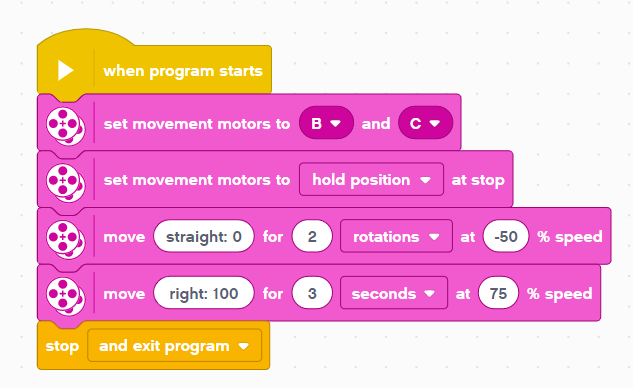Image resolution: width=633 pixels, height=388 pixels.
Task: Expand the hold position dropdown
Action: point(371,180)
